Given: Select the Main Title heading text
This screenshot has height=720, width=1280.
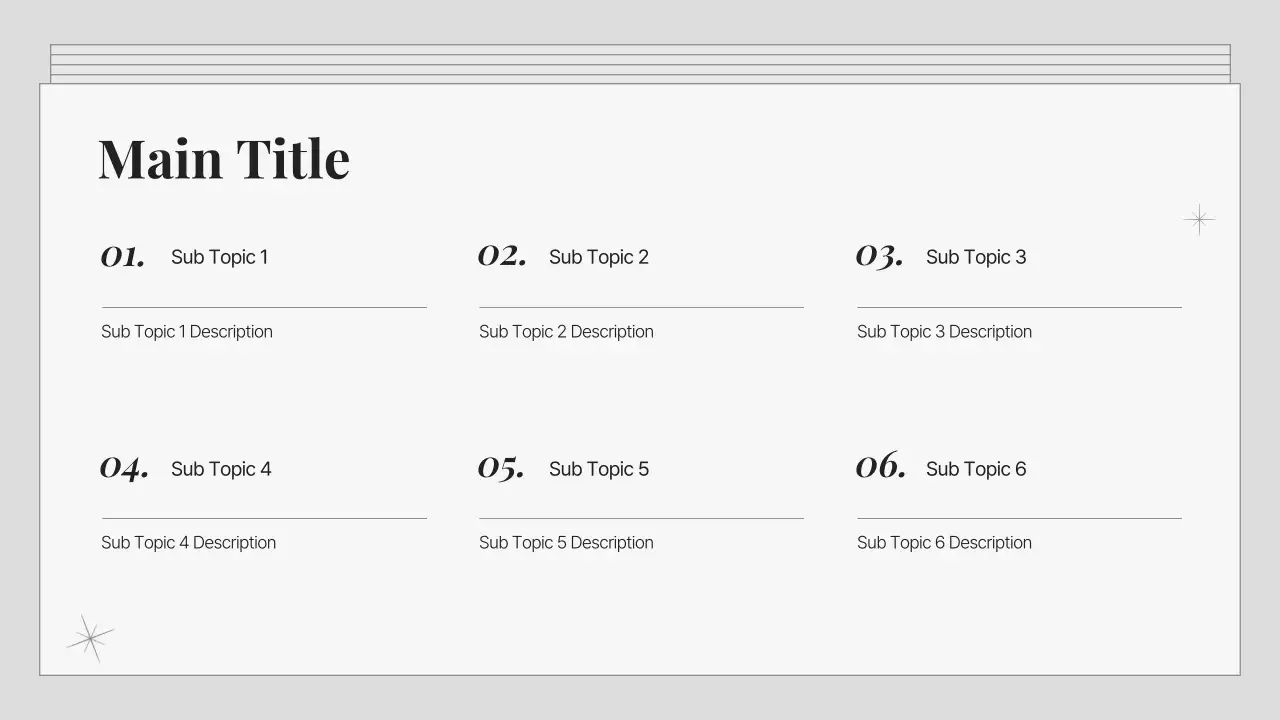Looking at the screenshot, I should coord(224,159).
